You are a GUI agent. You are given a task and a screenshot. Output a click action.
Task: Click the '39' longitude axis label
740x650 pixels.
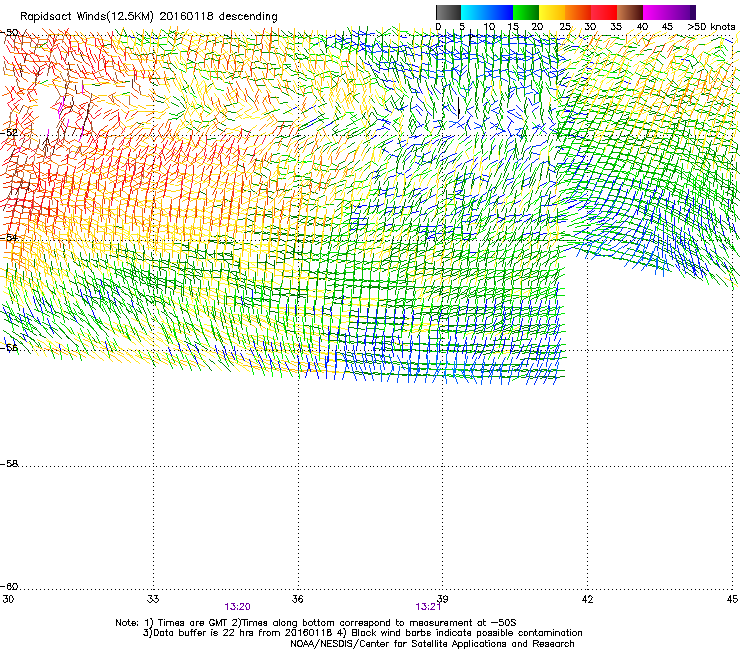(x=443, y=599)
